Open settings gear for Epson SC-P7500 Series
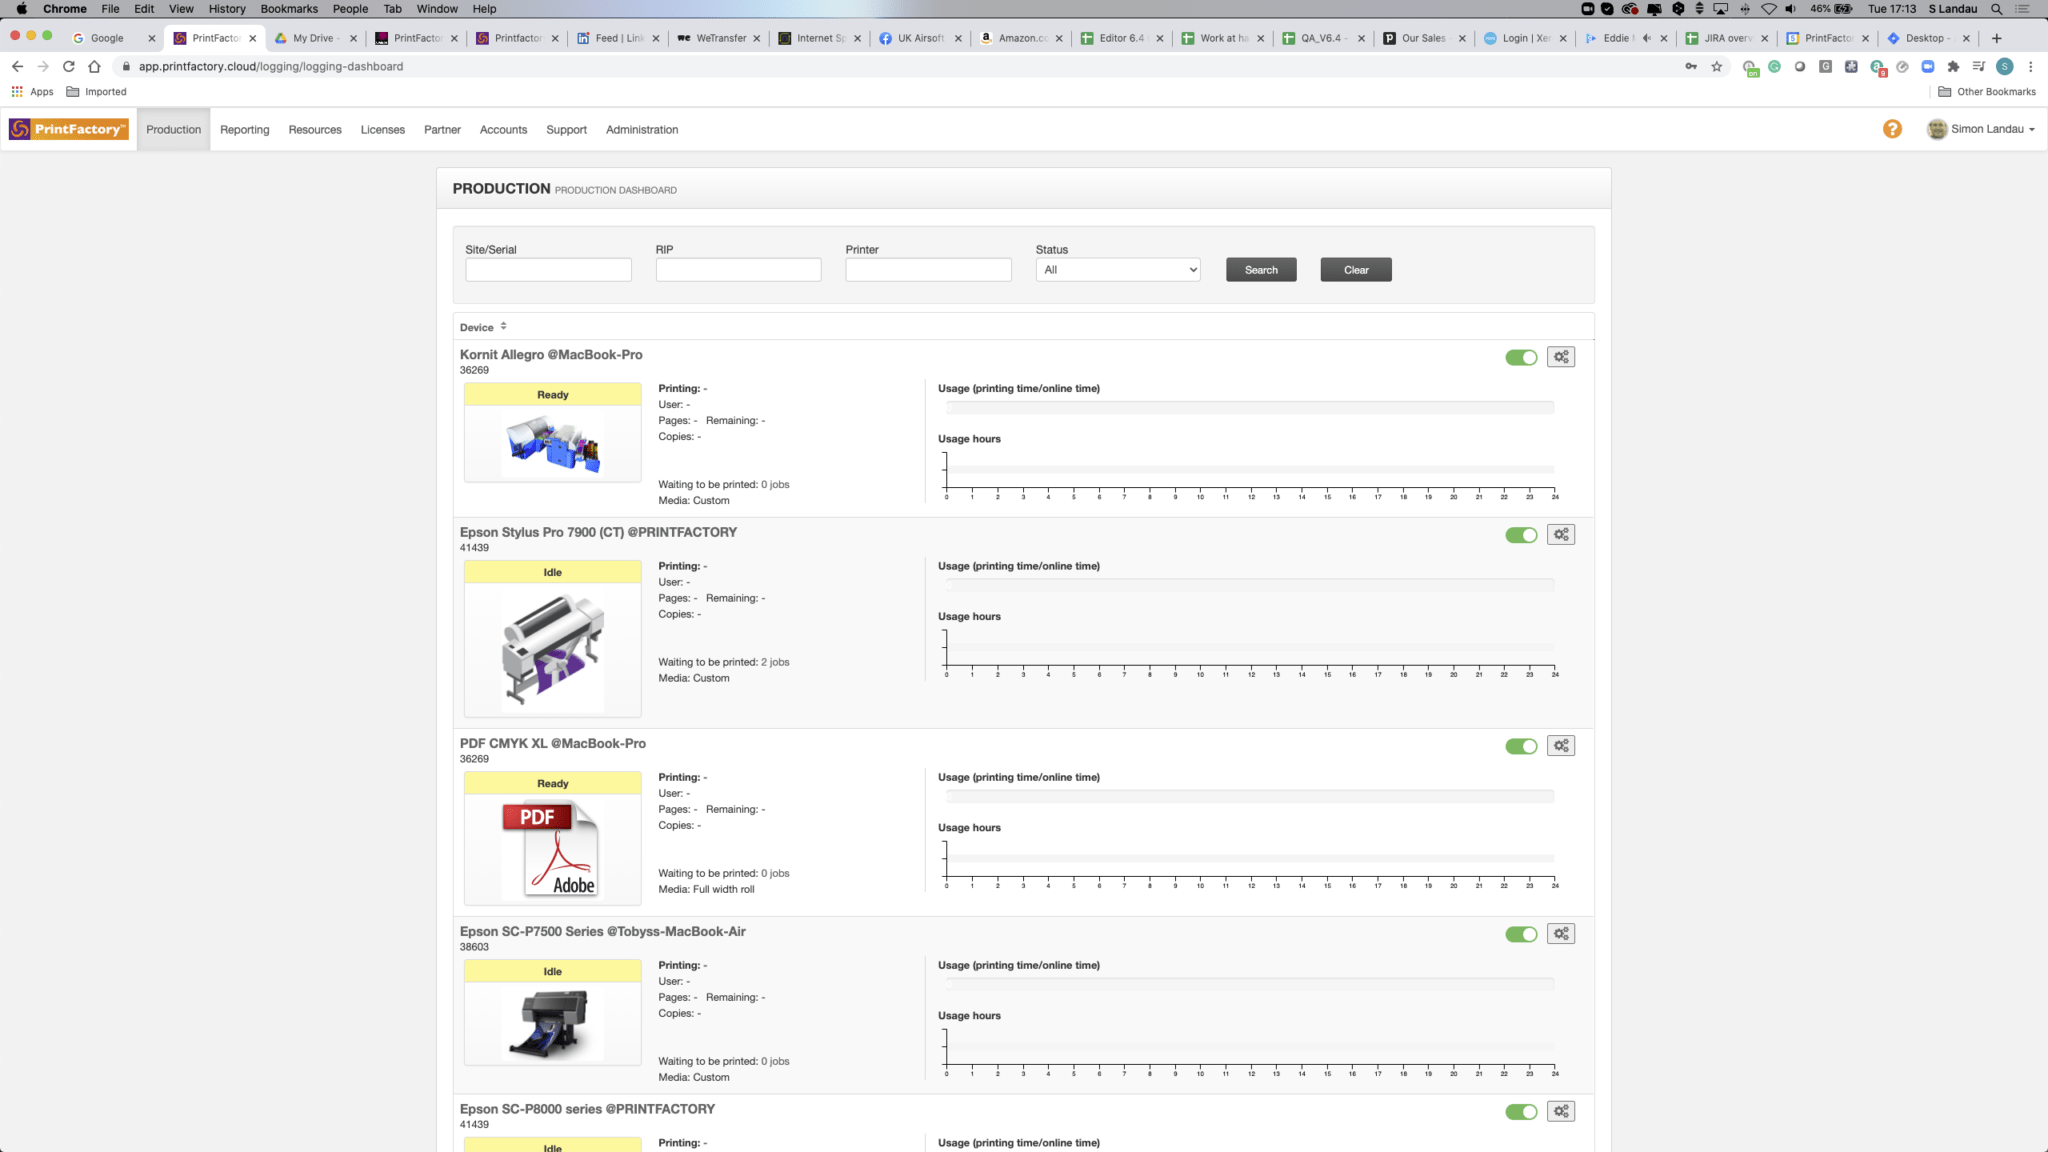Screen dimensions: 2048x1152 point(1561,933)
